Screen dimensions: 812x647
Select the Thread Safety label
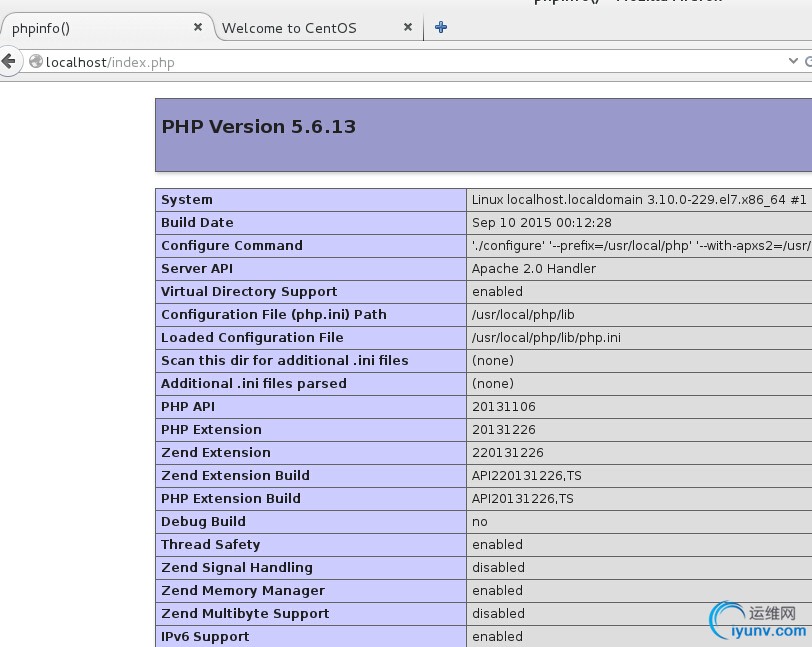point(210,545)
